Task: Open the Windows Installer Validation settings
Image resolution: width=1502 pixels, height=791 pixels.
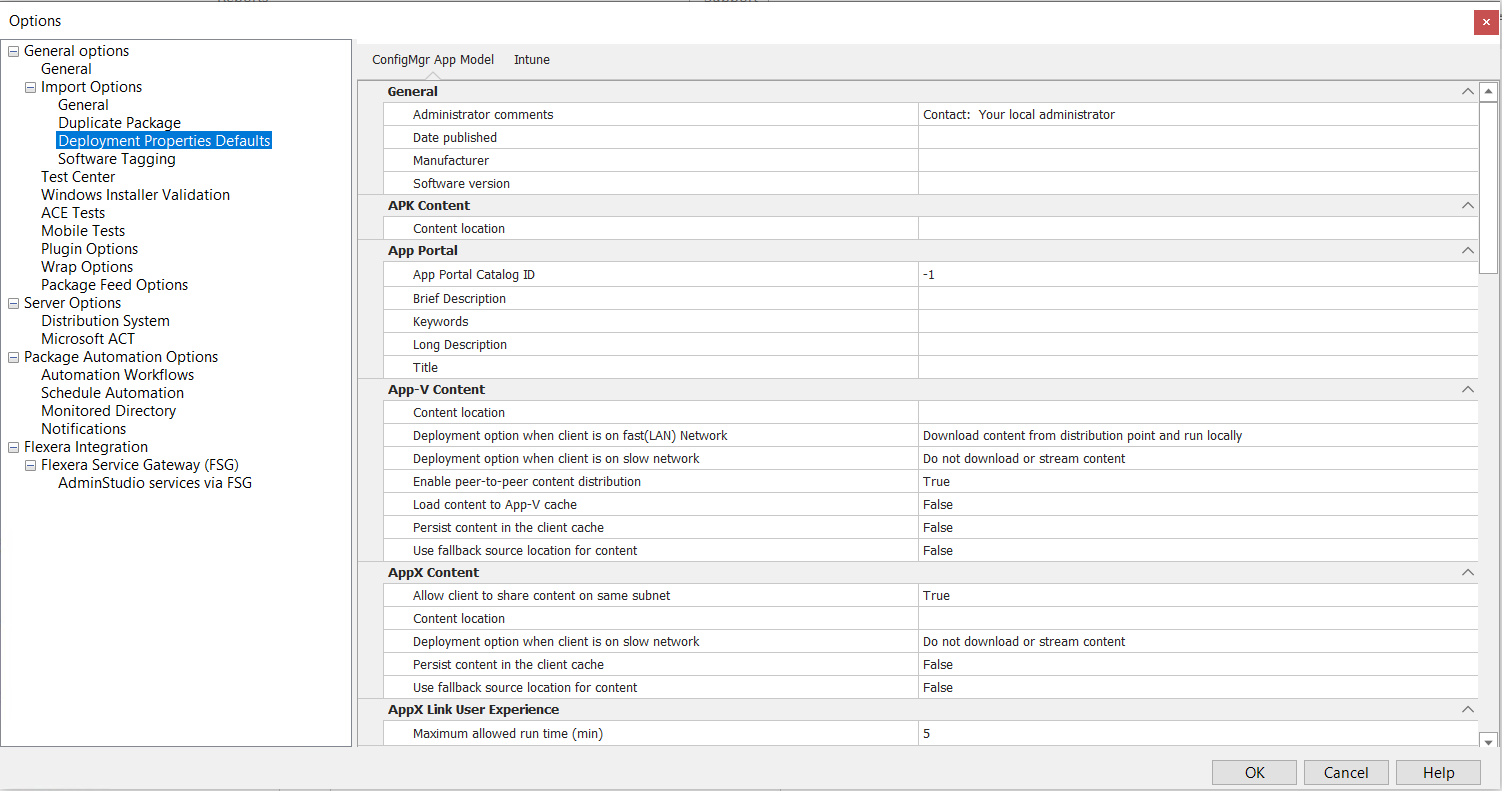Action: 135,194
